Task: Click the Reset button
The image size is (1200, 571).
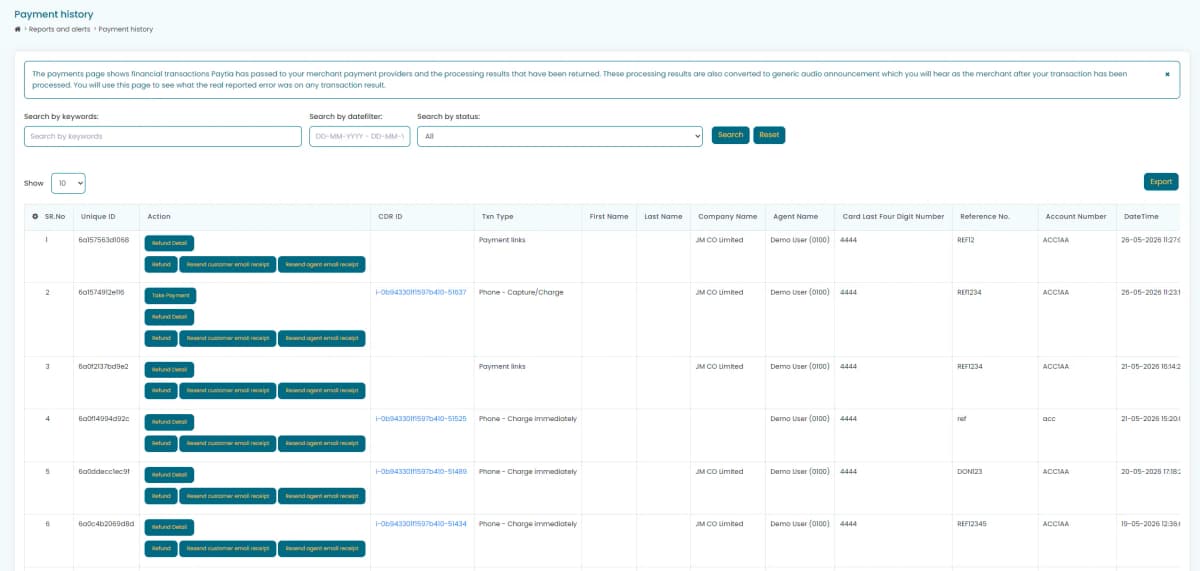Action: click(769, 135)
